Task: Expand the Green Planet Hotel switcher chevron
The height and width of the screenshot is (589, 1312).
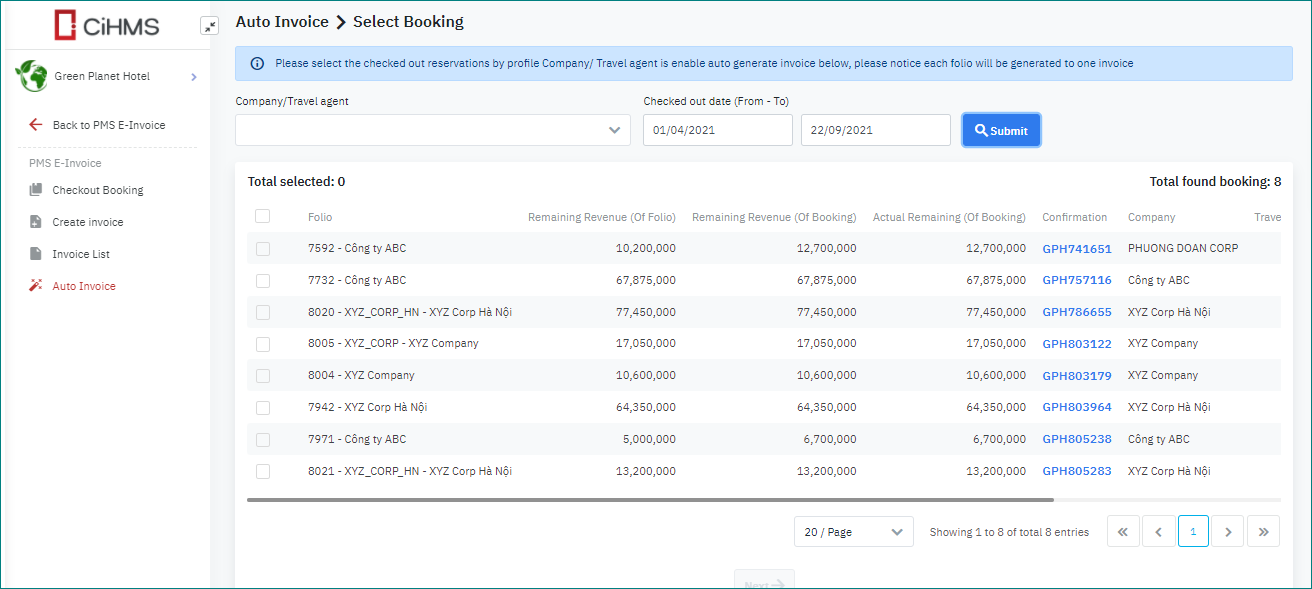Action: pyautogui.click(x=193, y=77)
